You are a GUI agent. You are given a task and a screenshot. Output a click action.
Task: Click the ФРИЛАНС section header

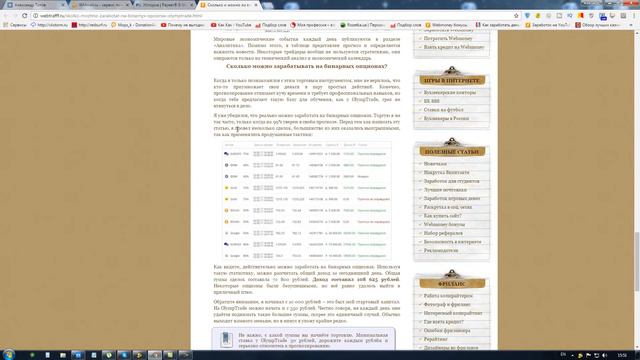click(452, 283)
